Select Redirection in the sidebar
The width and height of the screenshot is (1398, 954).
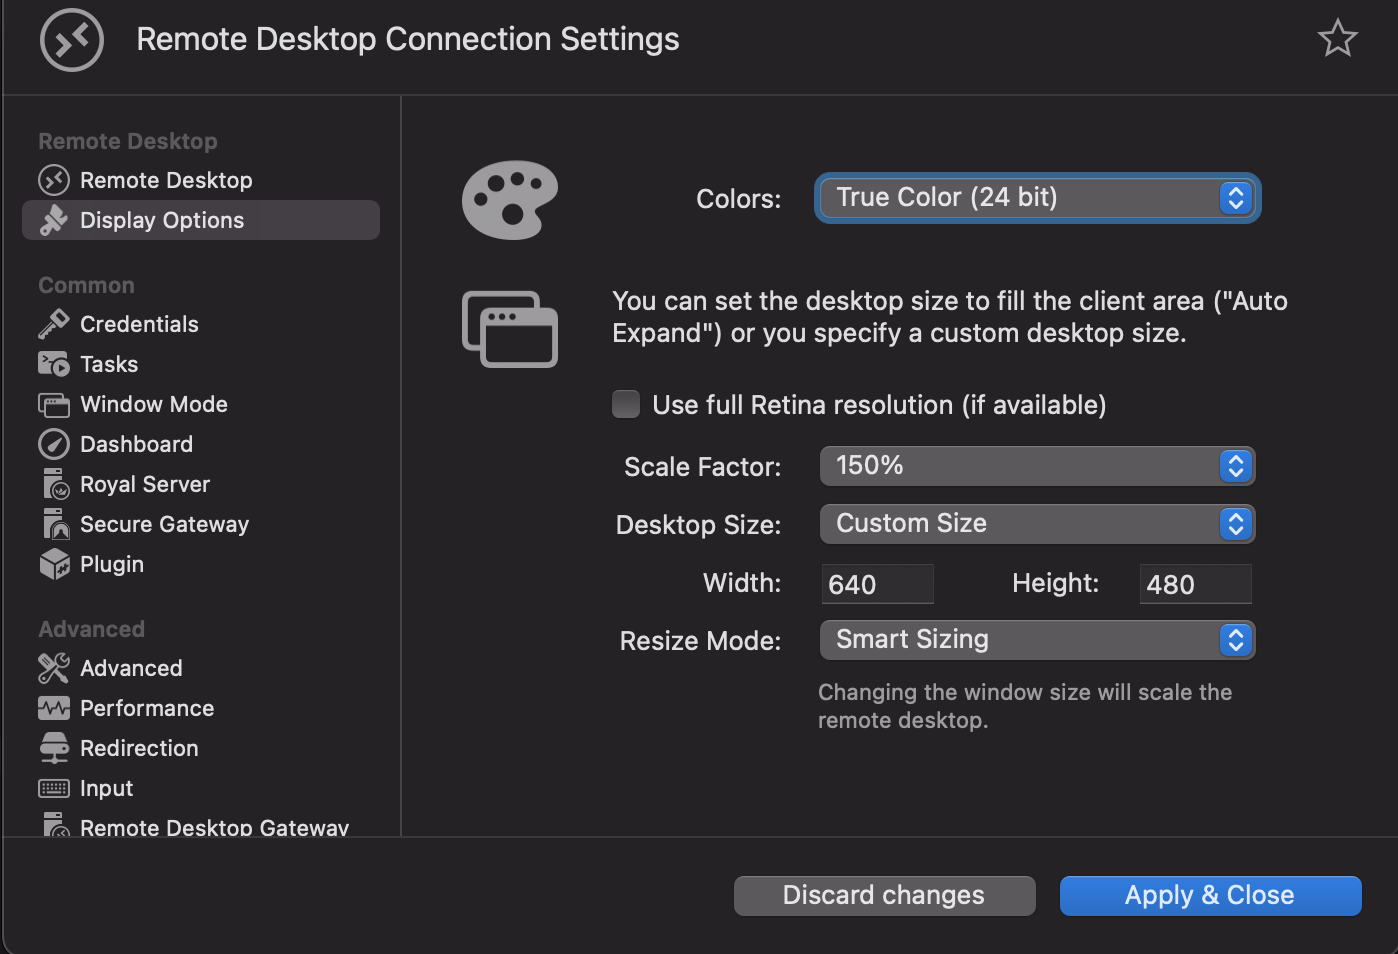pyautogui.click(x=139, y=748)
